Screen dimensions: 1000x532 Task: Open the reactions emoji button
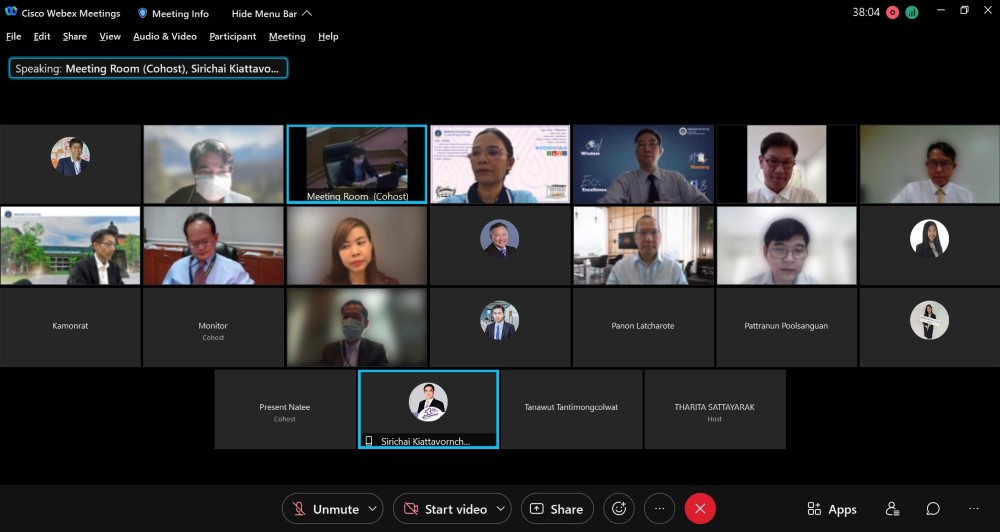(x=619, y=509)
